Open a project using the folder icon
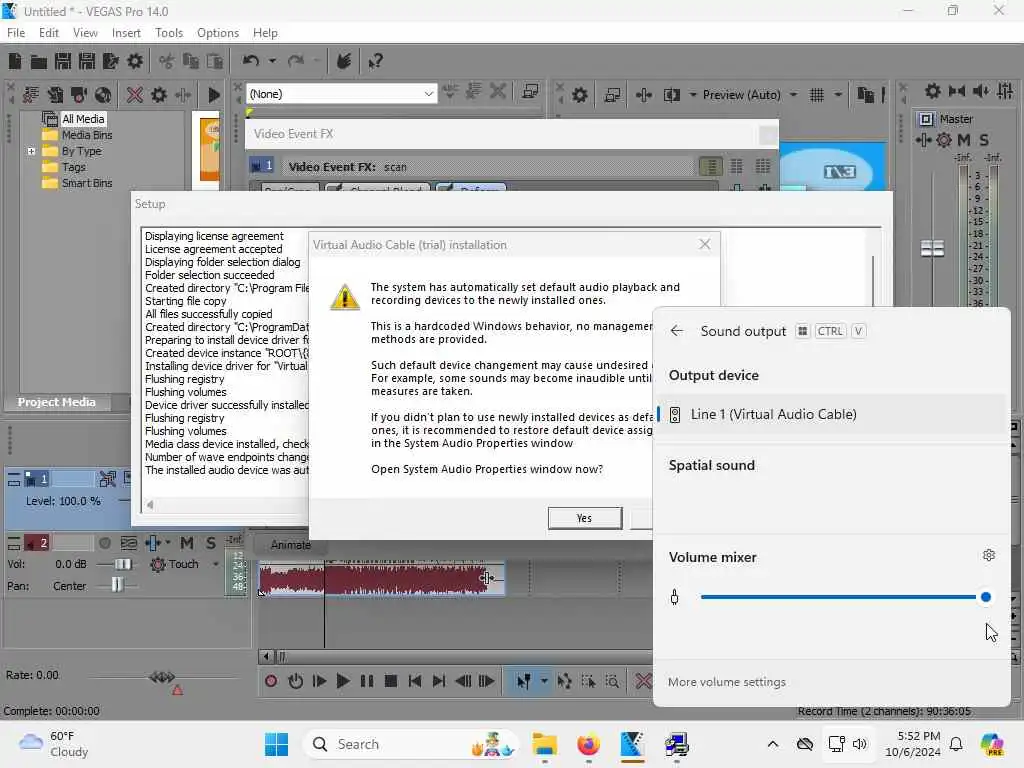Image resolution: width=1024 pixels, height=768 pixels. click(x=39, y=61)
